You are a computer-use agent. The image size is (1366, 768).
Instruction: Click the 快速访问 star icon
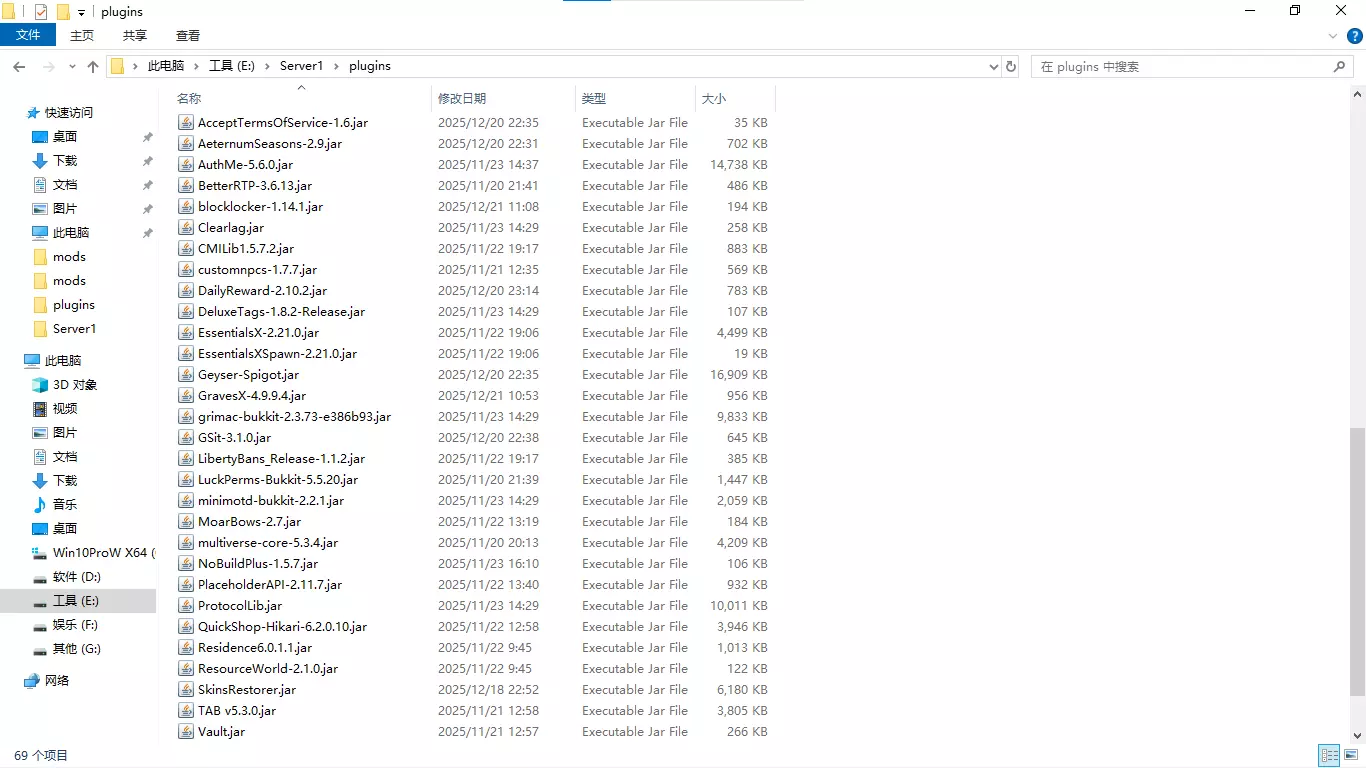pos(33,113)
